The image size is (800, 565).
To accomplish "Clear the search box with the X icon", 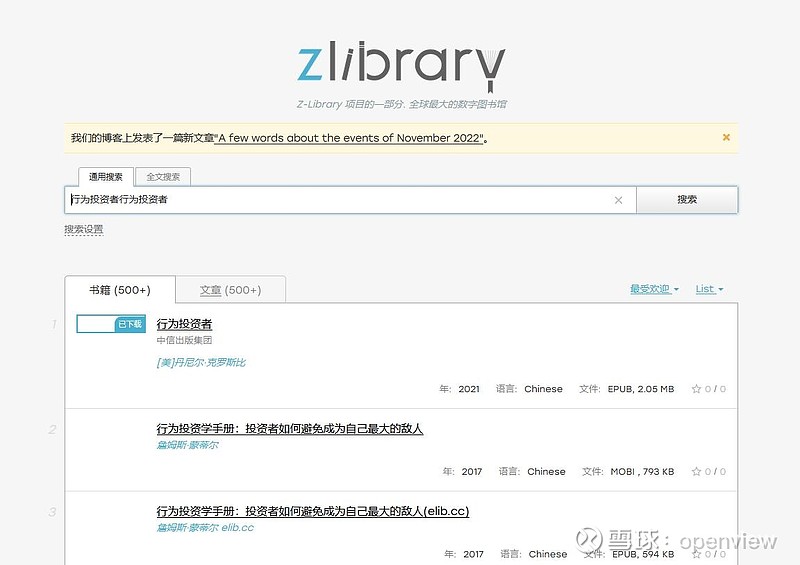I will coord(618,200).
